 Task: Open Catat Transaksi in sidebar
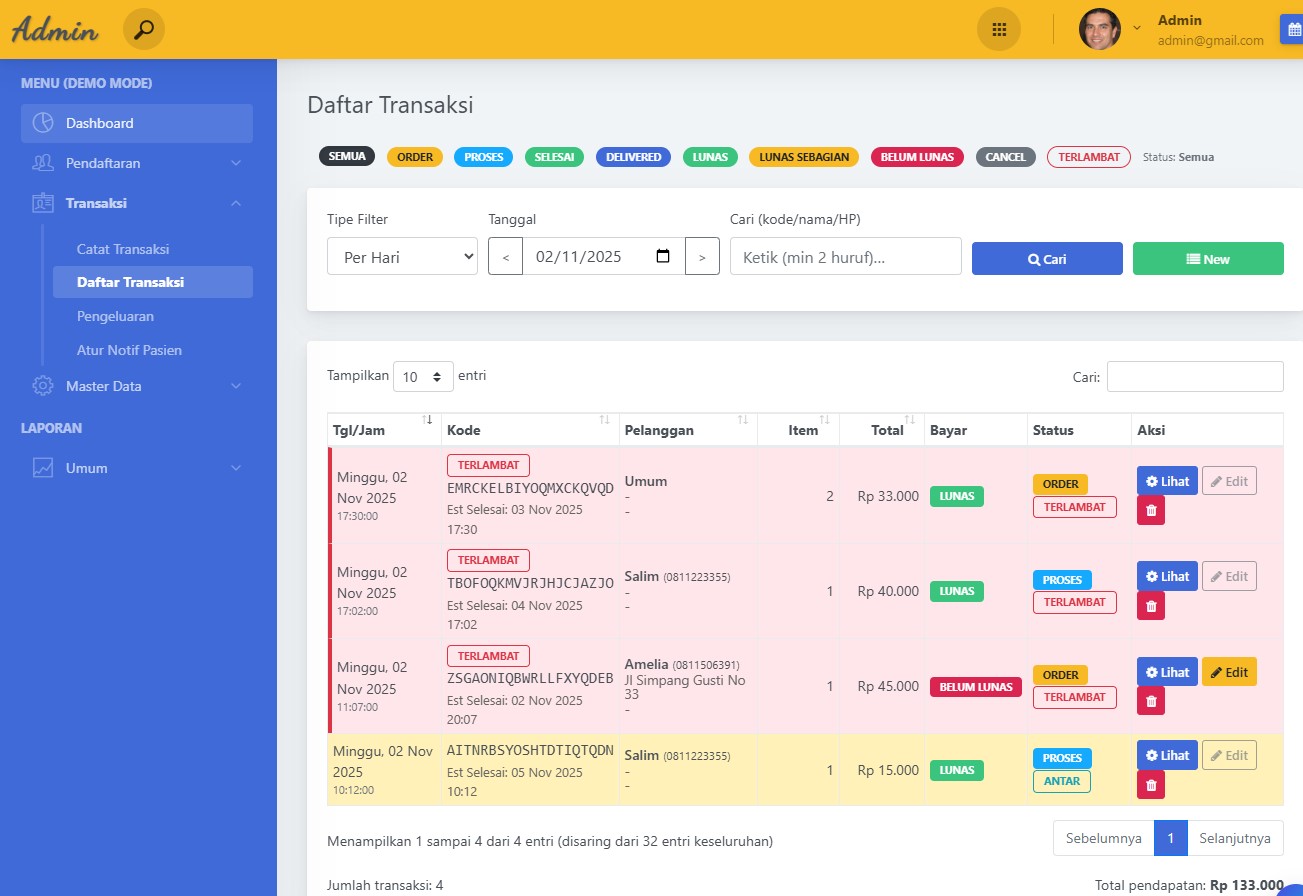point(123,249)
